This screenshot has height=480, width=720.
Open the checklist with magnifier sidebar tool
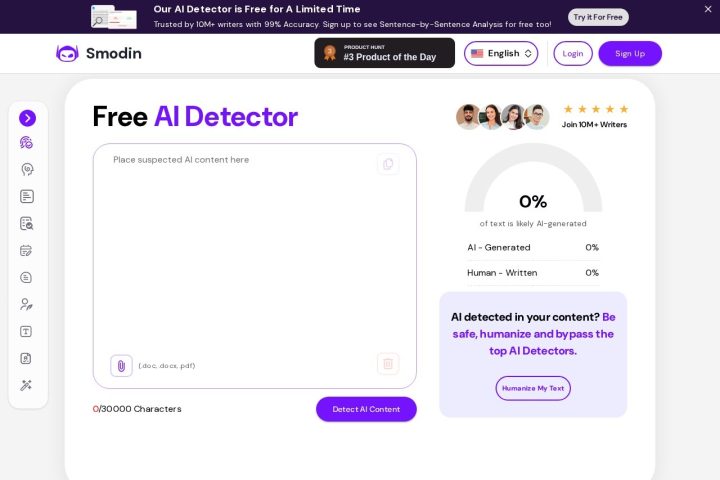coord(27,224)
